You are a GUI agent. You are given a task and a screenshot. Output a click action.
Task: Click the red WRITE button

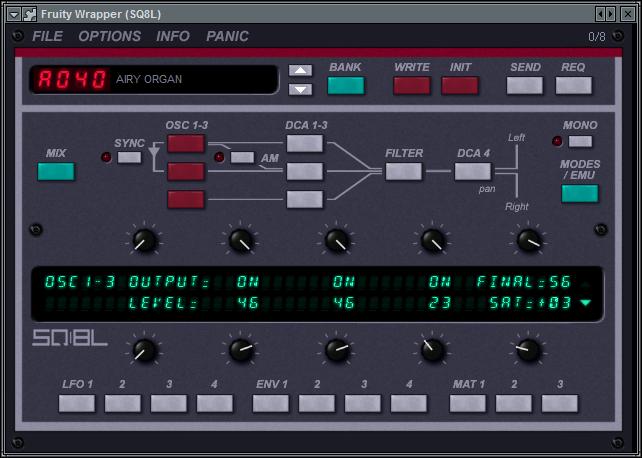[x=411, y=86]
